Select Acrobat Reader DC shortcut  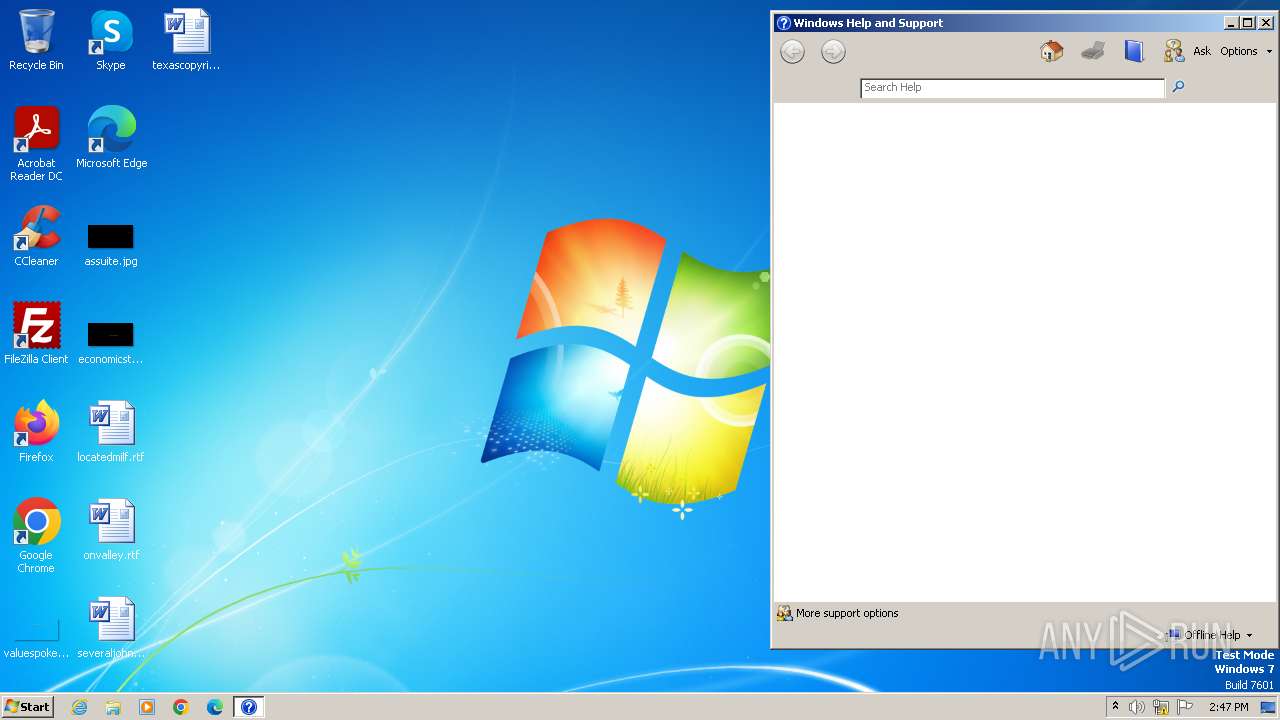coord(36,144)
